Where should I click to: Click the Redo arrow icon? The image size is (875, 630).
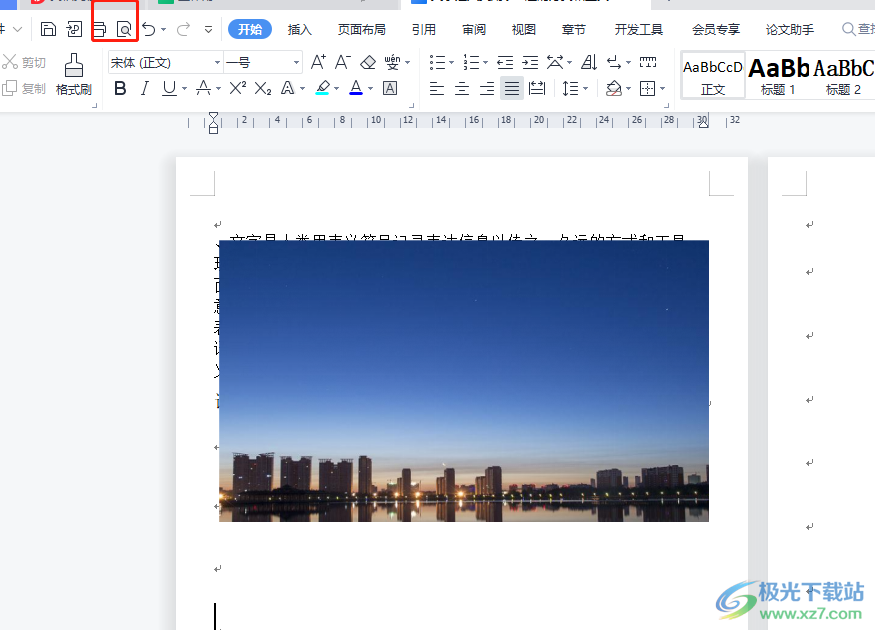point(183,29)
